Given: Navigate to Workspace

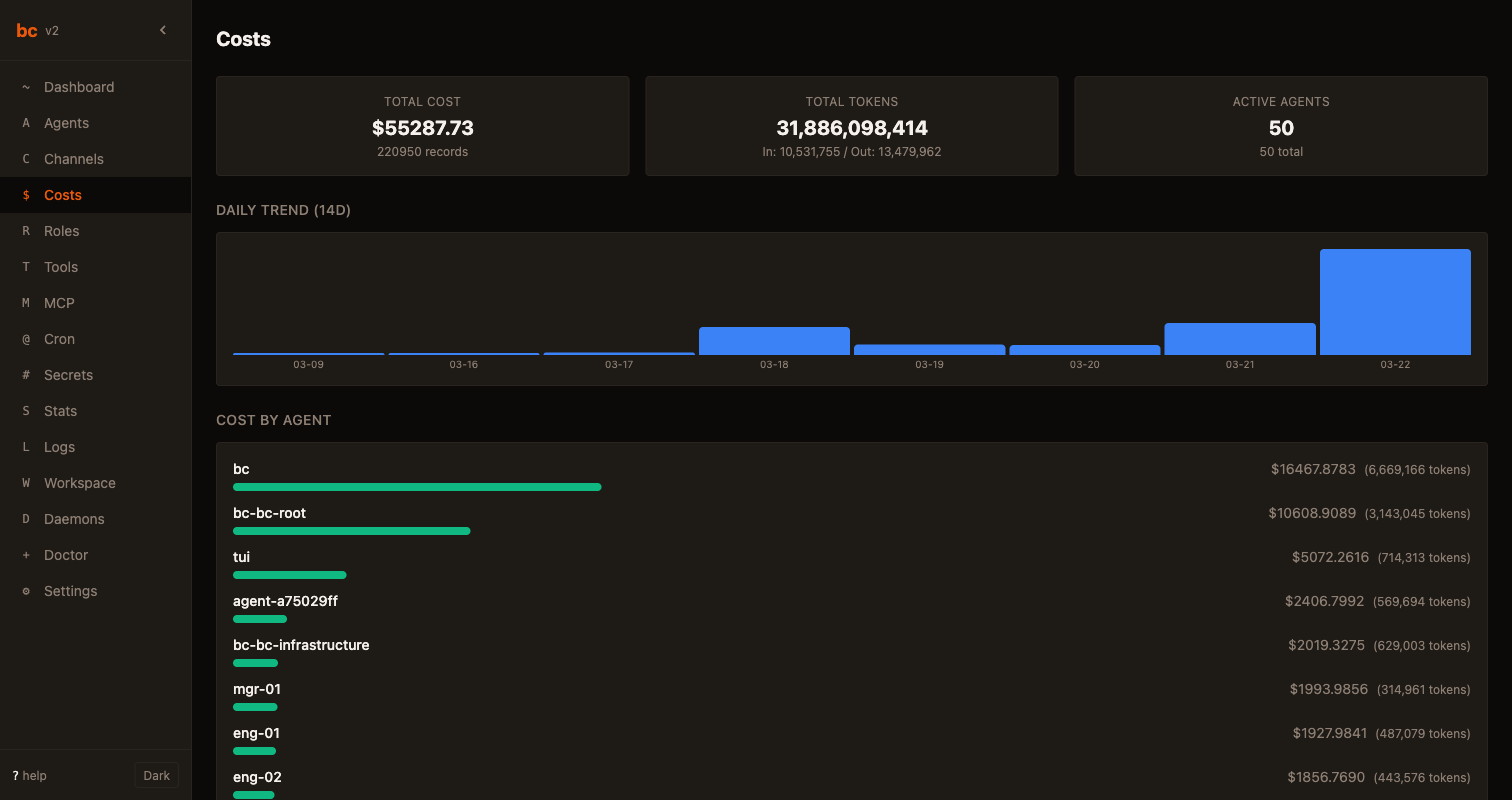Looking at the screenshot, I should 95,483.
